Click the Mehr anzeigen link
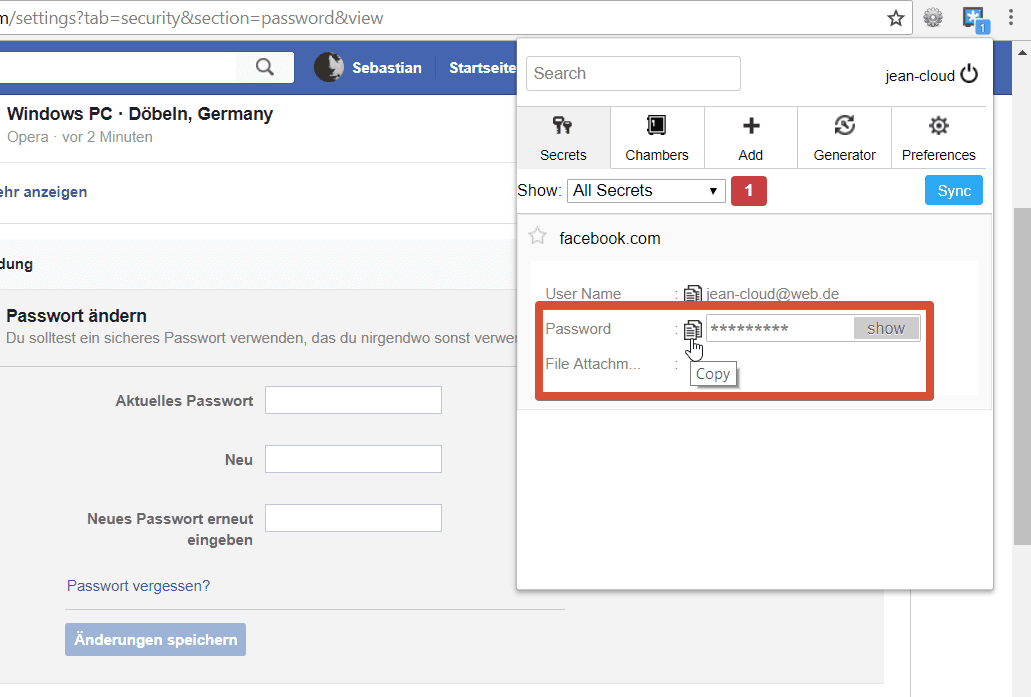Screen dimensions: 1031x697 point(43,192)
